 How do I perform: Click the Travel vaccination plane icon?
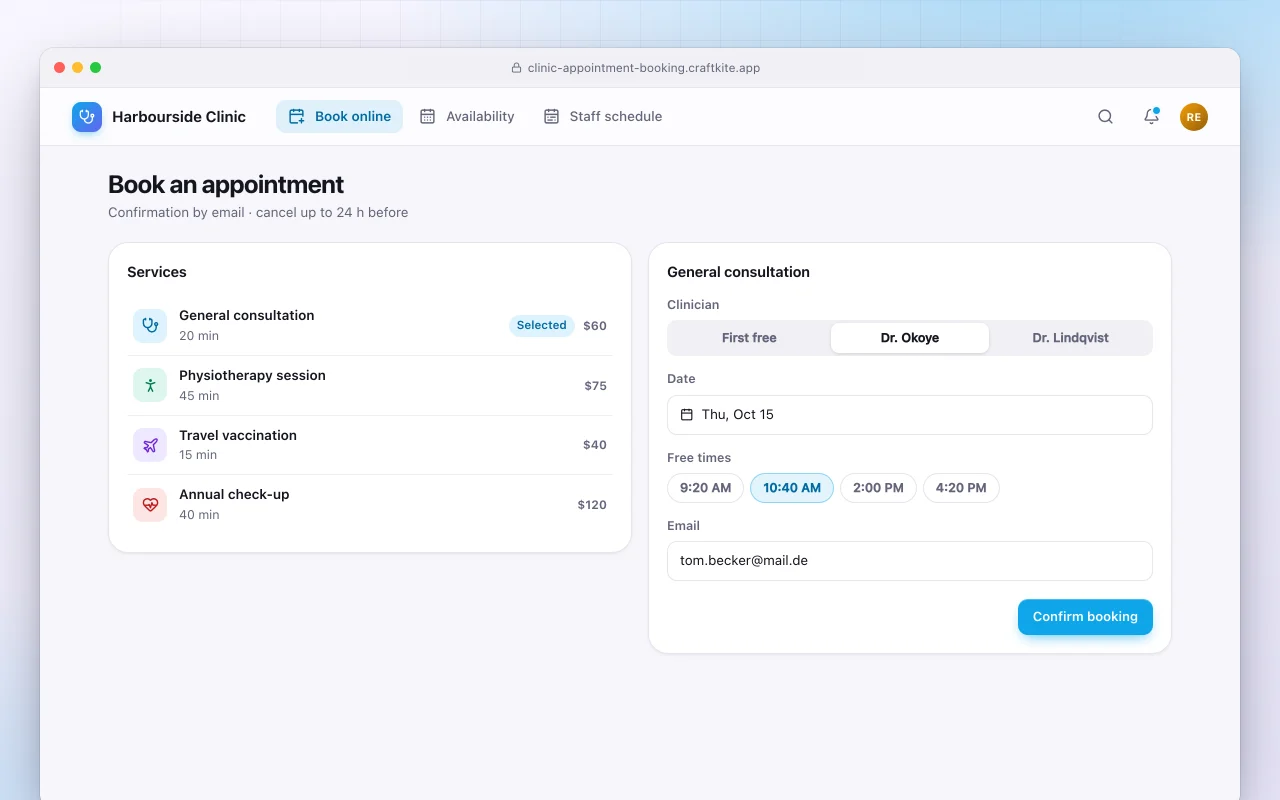pos(150,445)
